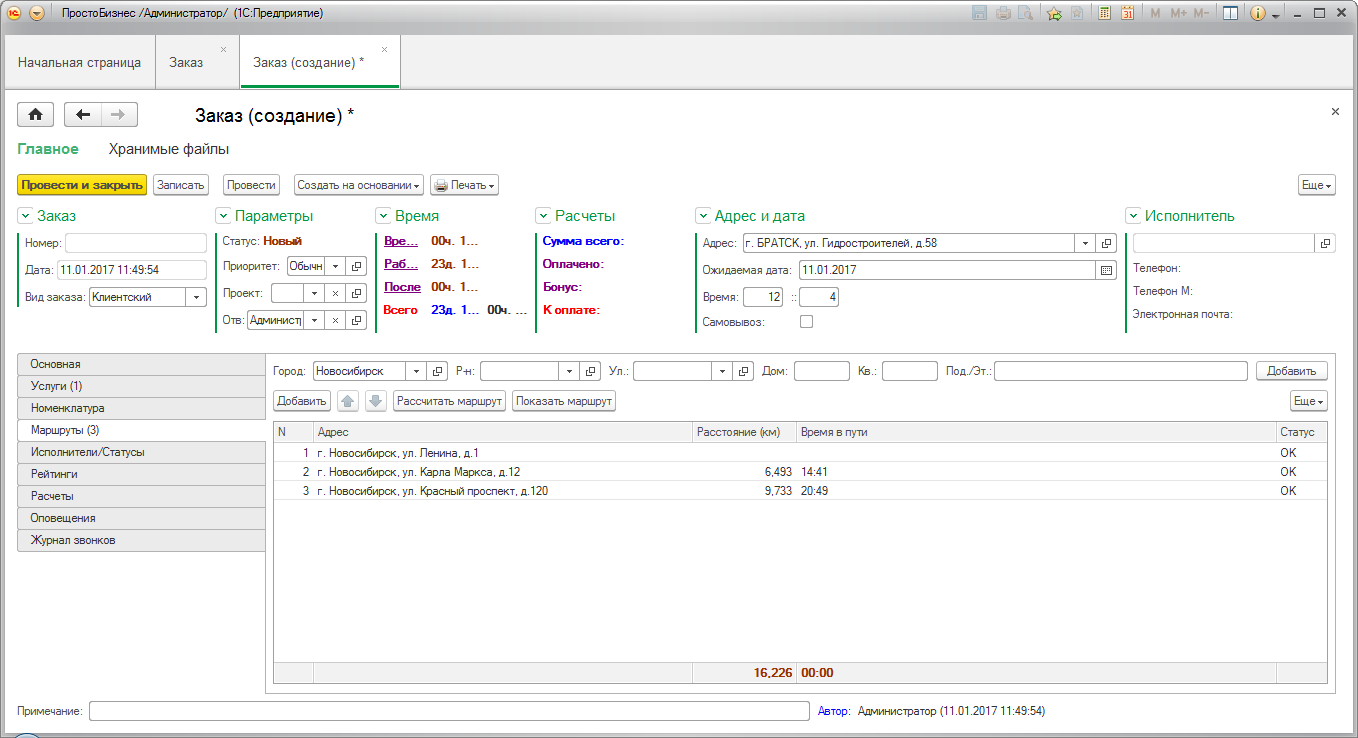1358x738 pixels.
Task: Collapse the Адрес и дата section
Action: [x=702, y=216]
